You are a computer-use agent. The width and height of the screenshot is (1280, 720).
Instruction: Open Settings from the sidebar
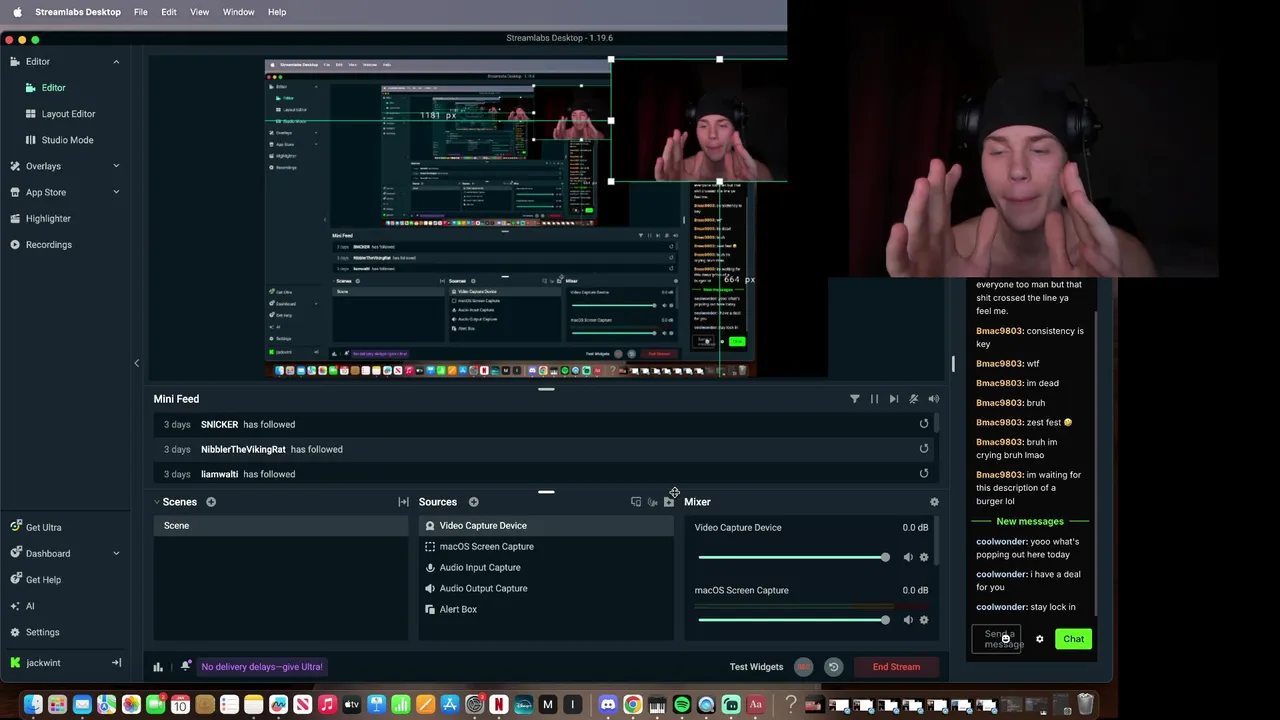click(x=42, y=632)
